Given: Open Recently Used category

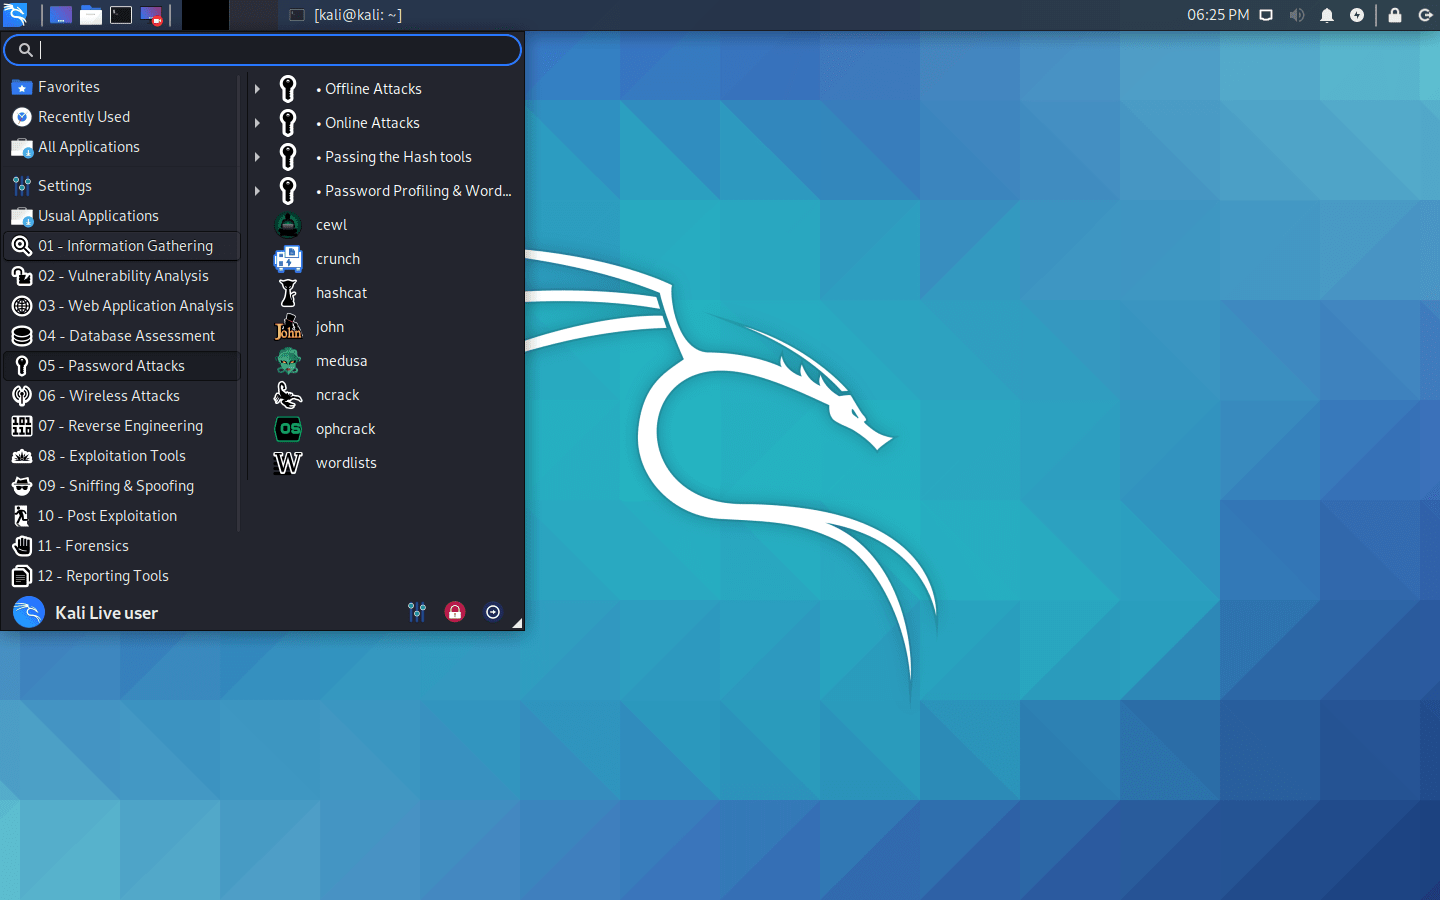Looking at the screenshot, I should tap(122, 117).
